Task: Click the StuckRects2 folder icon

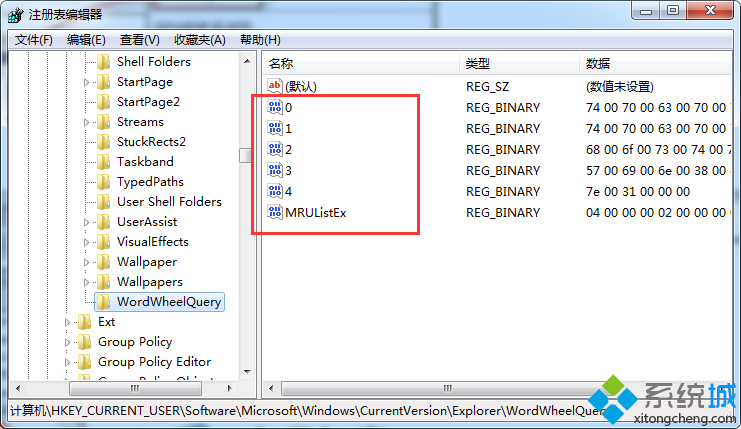Action: point(103,142)
